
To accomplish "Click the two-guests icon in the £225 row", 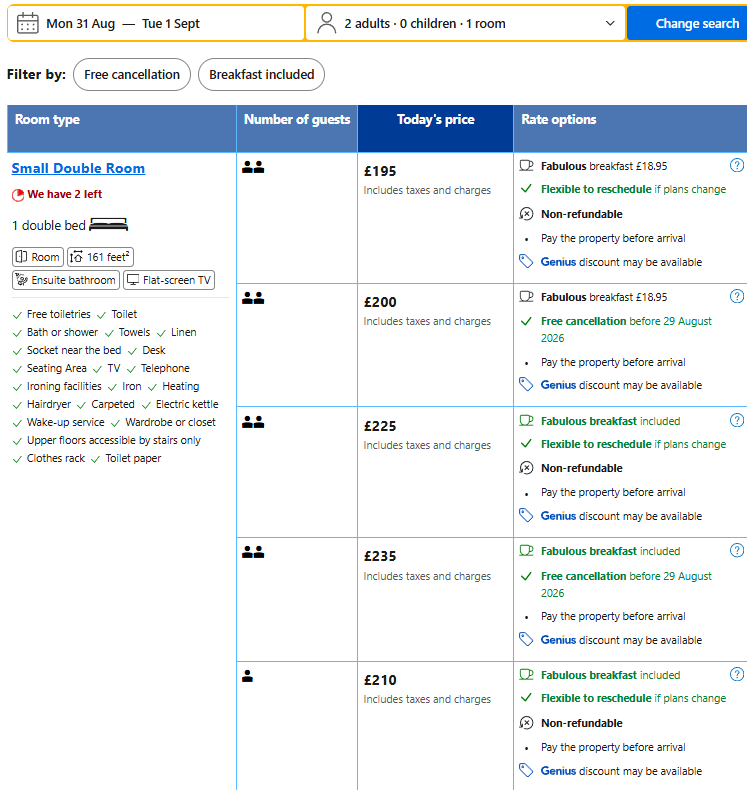I will pos(253,422).
